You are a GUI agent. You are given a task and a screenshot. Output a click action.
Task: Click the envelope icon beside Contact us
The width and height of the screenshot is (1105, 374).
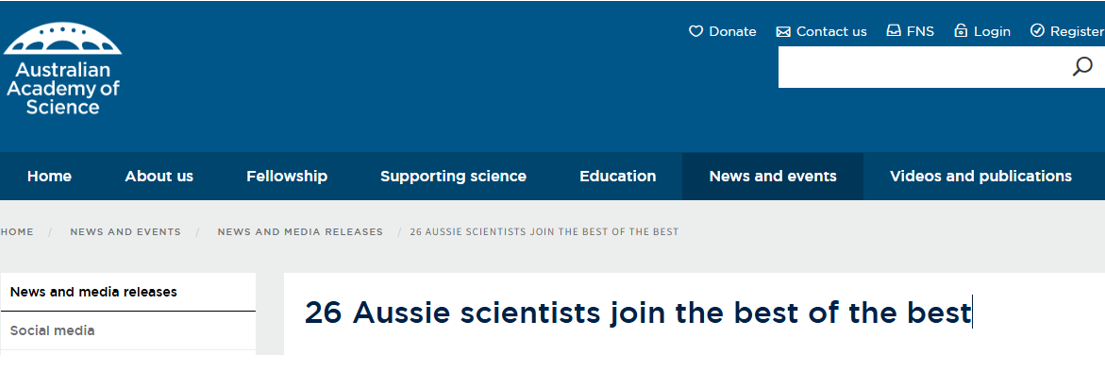pos(783,32)
